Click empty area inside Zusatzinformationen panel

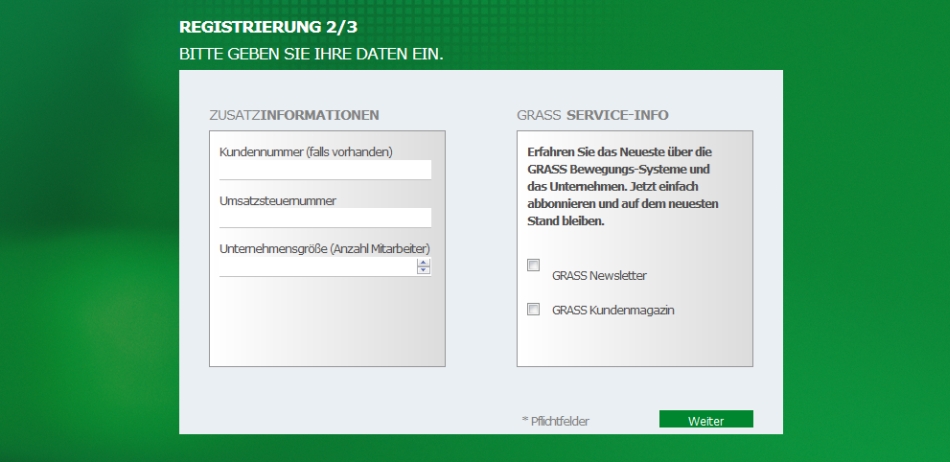click(326, 325)
